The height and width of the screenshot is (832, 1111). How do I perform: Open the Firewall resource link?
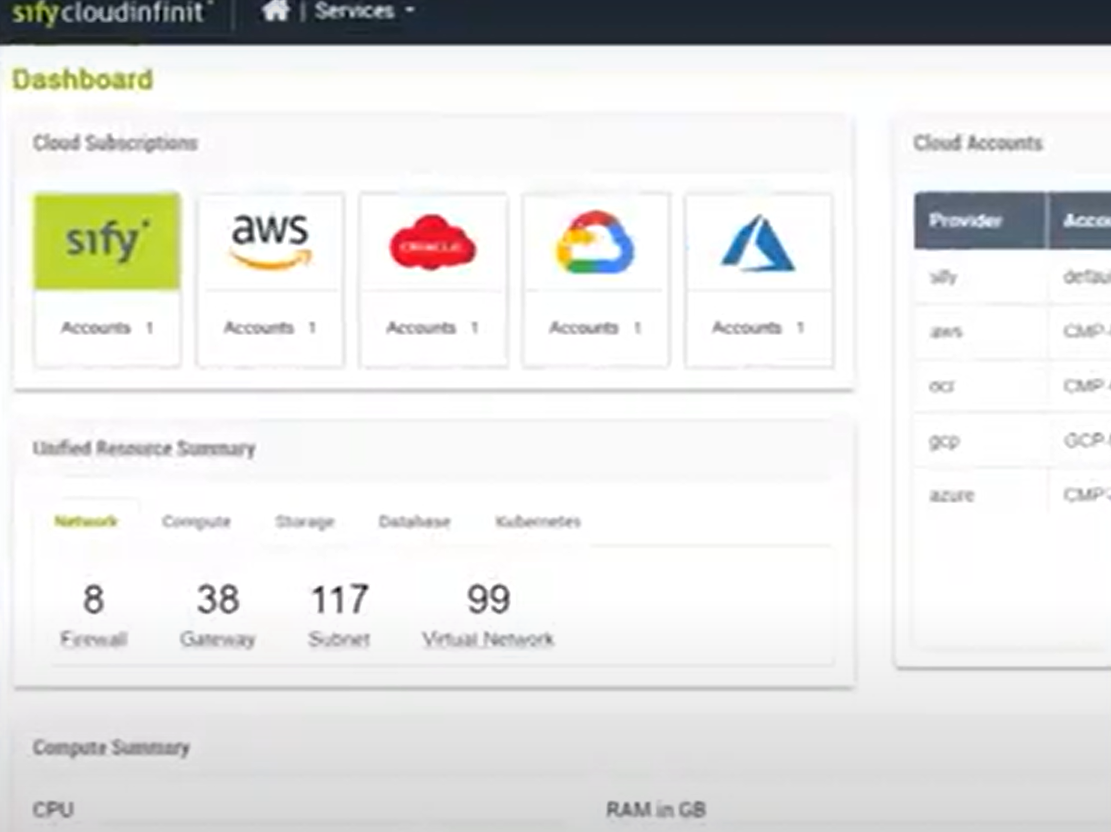coord(93,637)
